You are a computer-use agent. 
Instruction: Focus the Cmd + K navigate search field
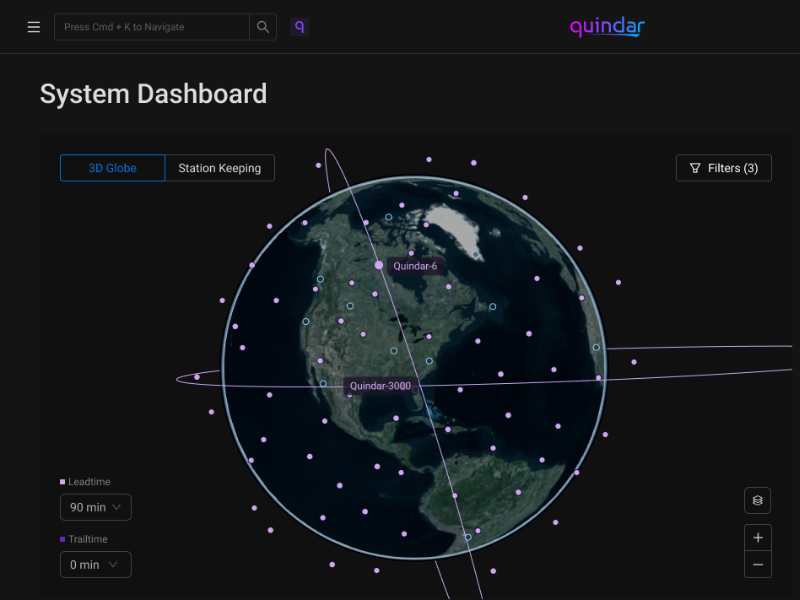(152, 27)
